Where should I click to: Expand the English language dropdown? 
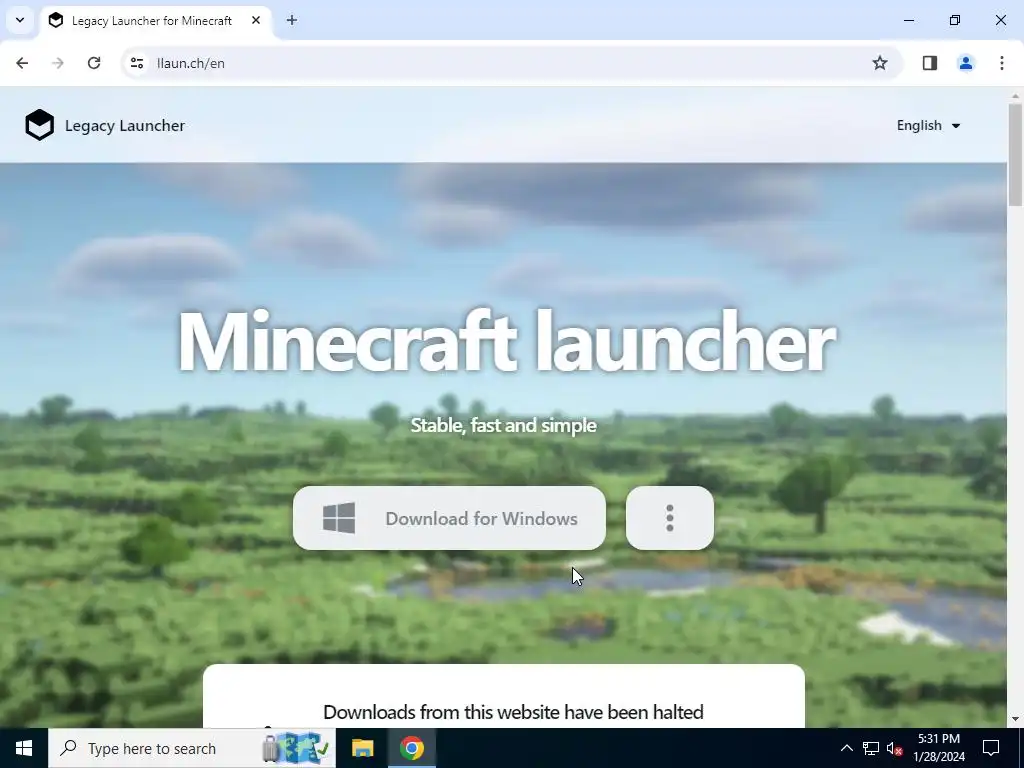tap(928, 125)
